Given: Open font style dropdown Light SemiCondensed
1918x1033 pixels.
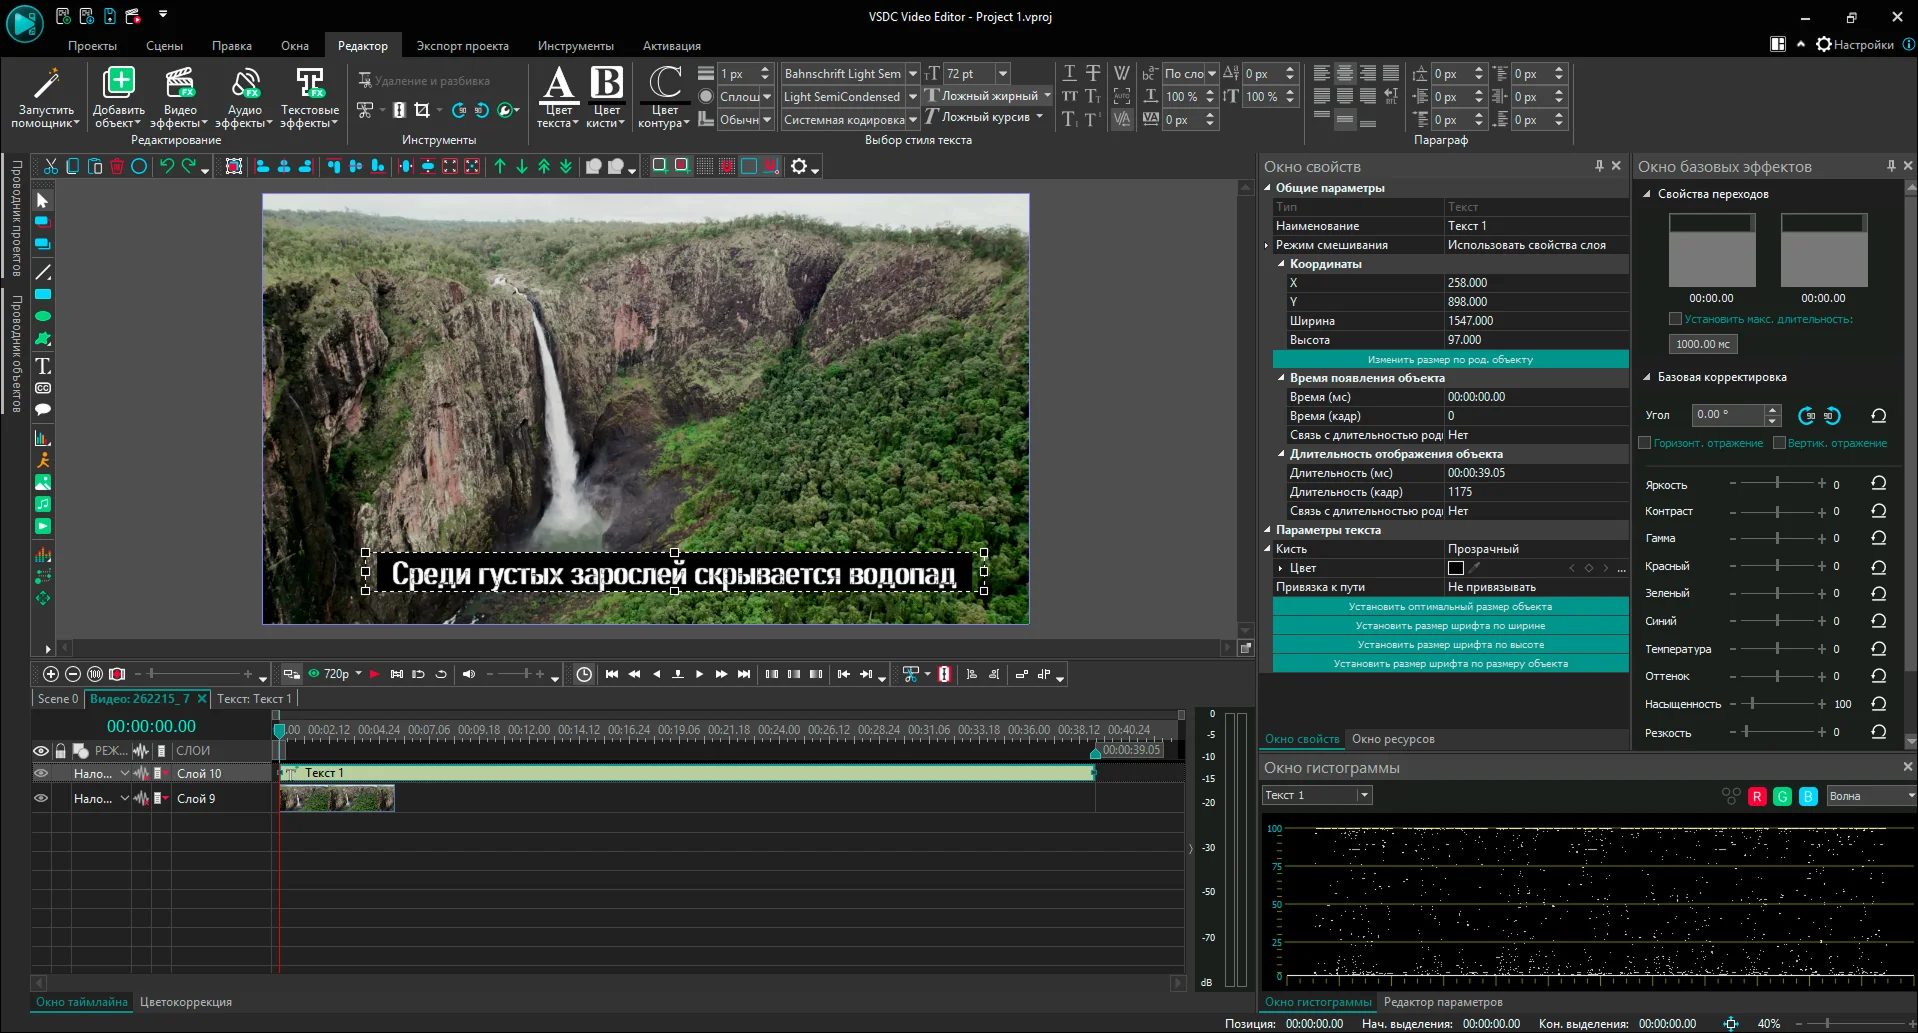Looking at the screenshot, I should [912, 97].
